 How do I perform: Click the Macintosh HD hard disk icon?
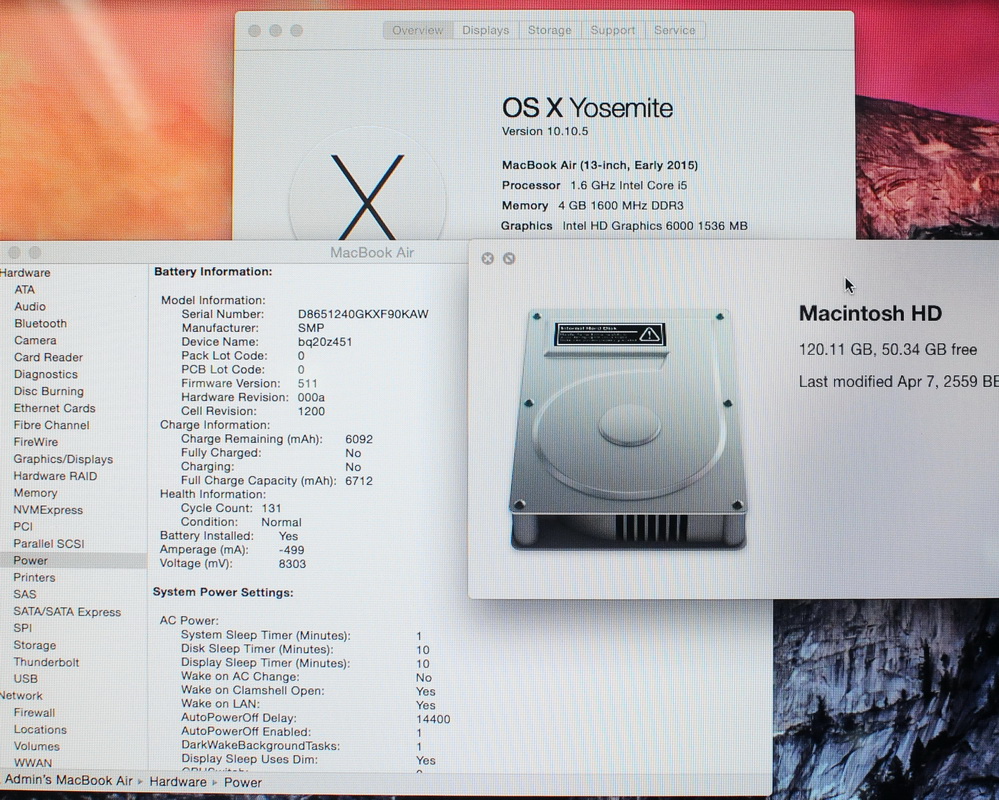(x=628, y=429)
